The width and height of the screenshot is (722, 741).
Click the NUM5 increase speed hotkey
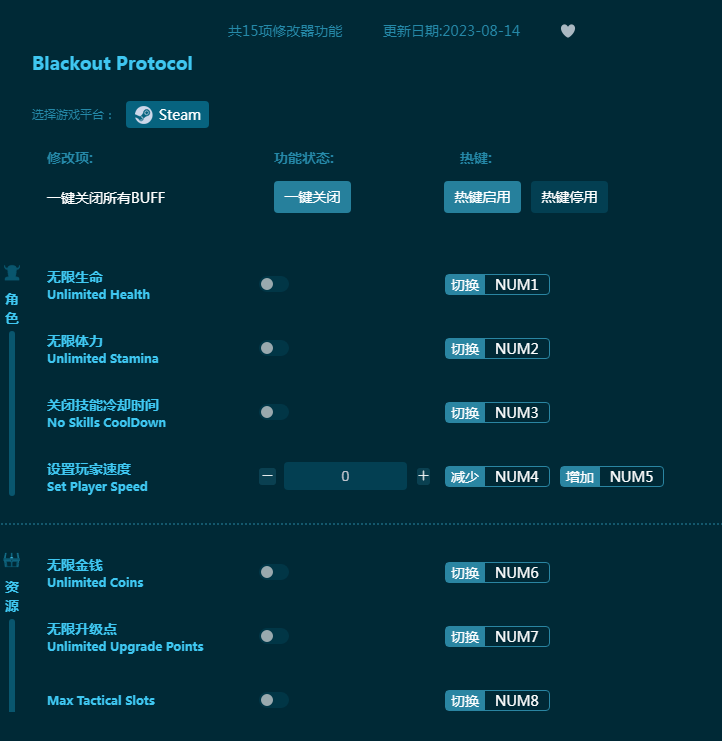click(x=631, y=477)
